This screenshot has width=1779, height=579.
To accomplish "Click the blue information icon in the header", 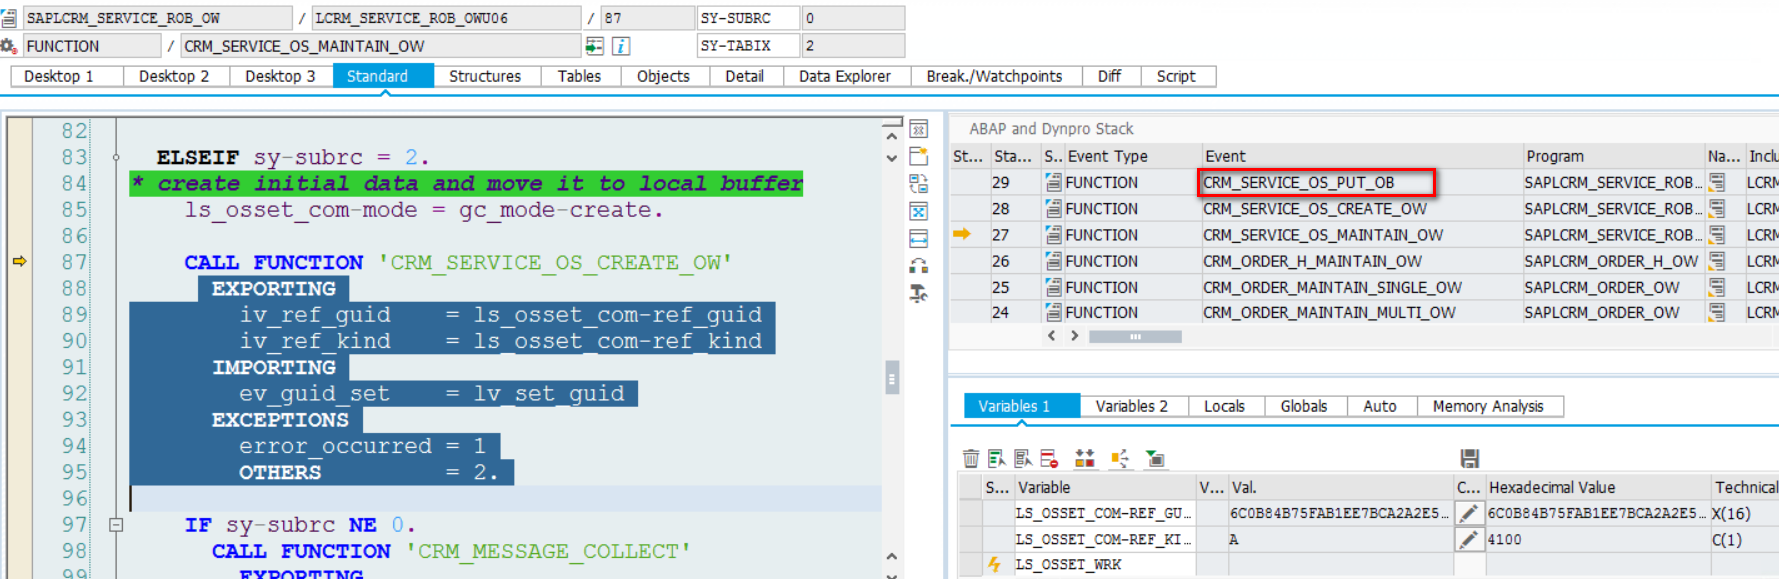I will point(620,46).
